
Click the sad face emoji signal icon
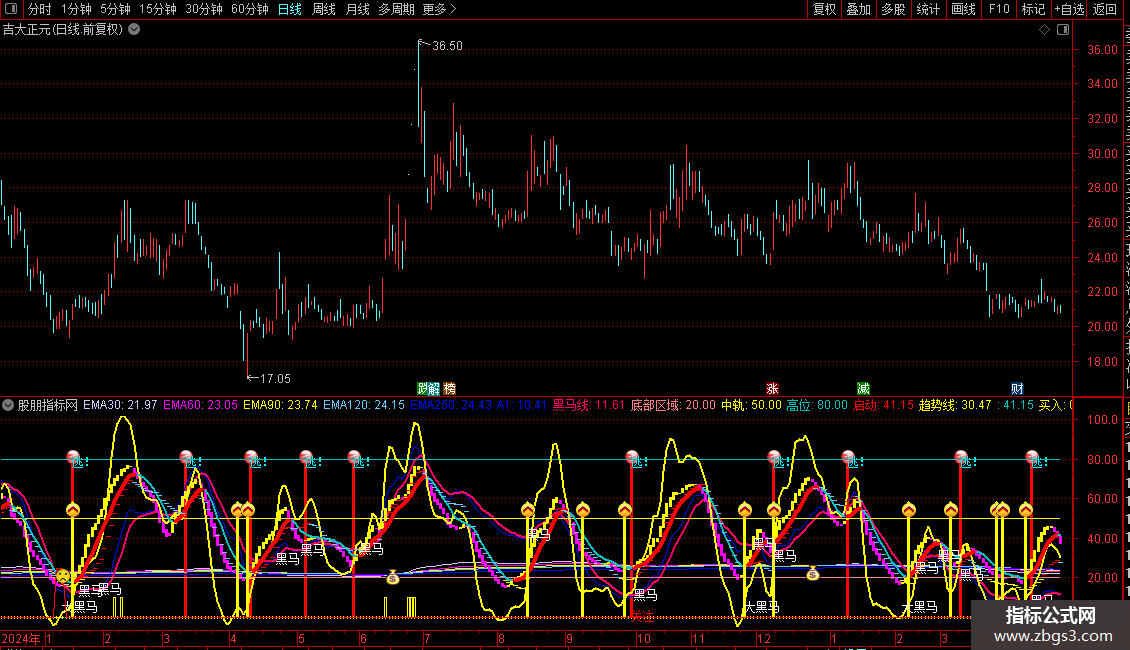[x=63, y=576]
